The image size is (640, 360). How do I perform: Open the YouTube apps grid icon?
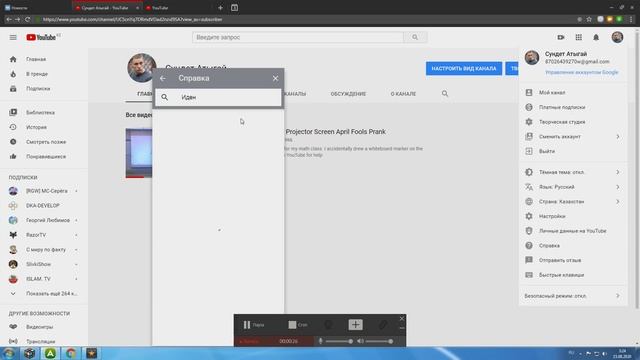click(578, 37)
